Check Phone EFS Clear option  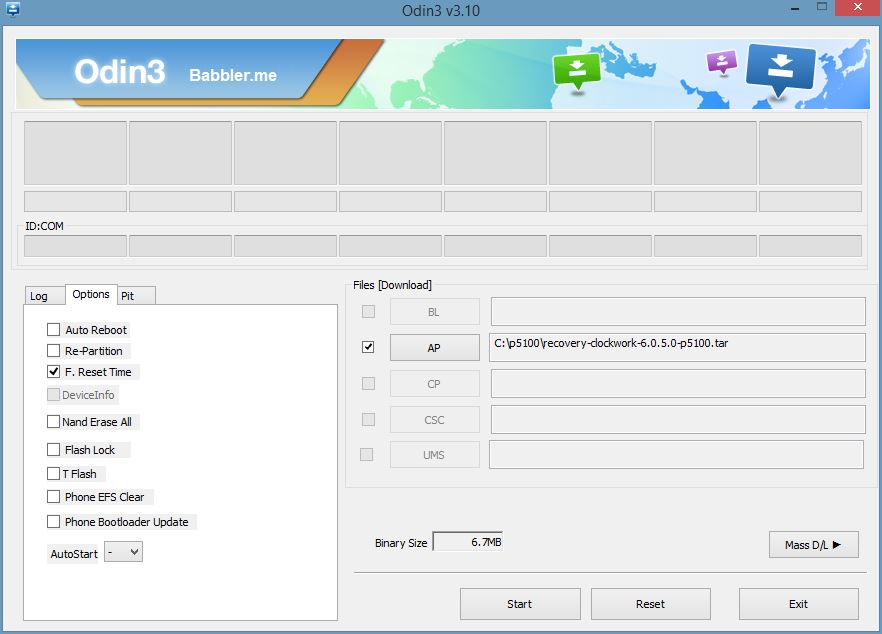pyautogui.click(x=53, y=497)
